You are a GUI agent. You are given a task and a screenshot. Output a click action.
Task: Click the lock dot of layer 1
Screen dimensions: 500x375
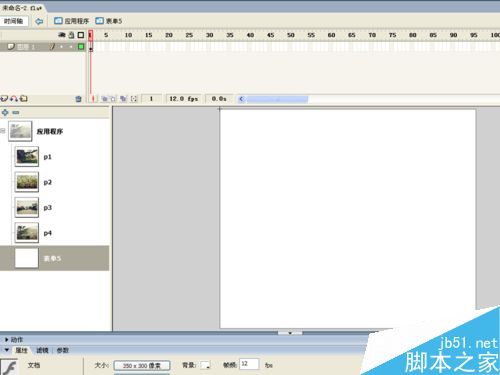71,47
